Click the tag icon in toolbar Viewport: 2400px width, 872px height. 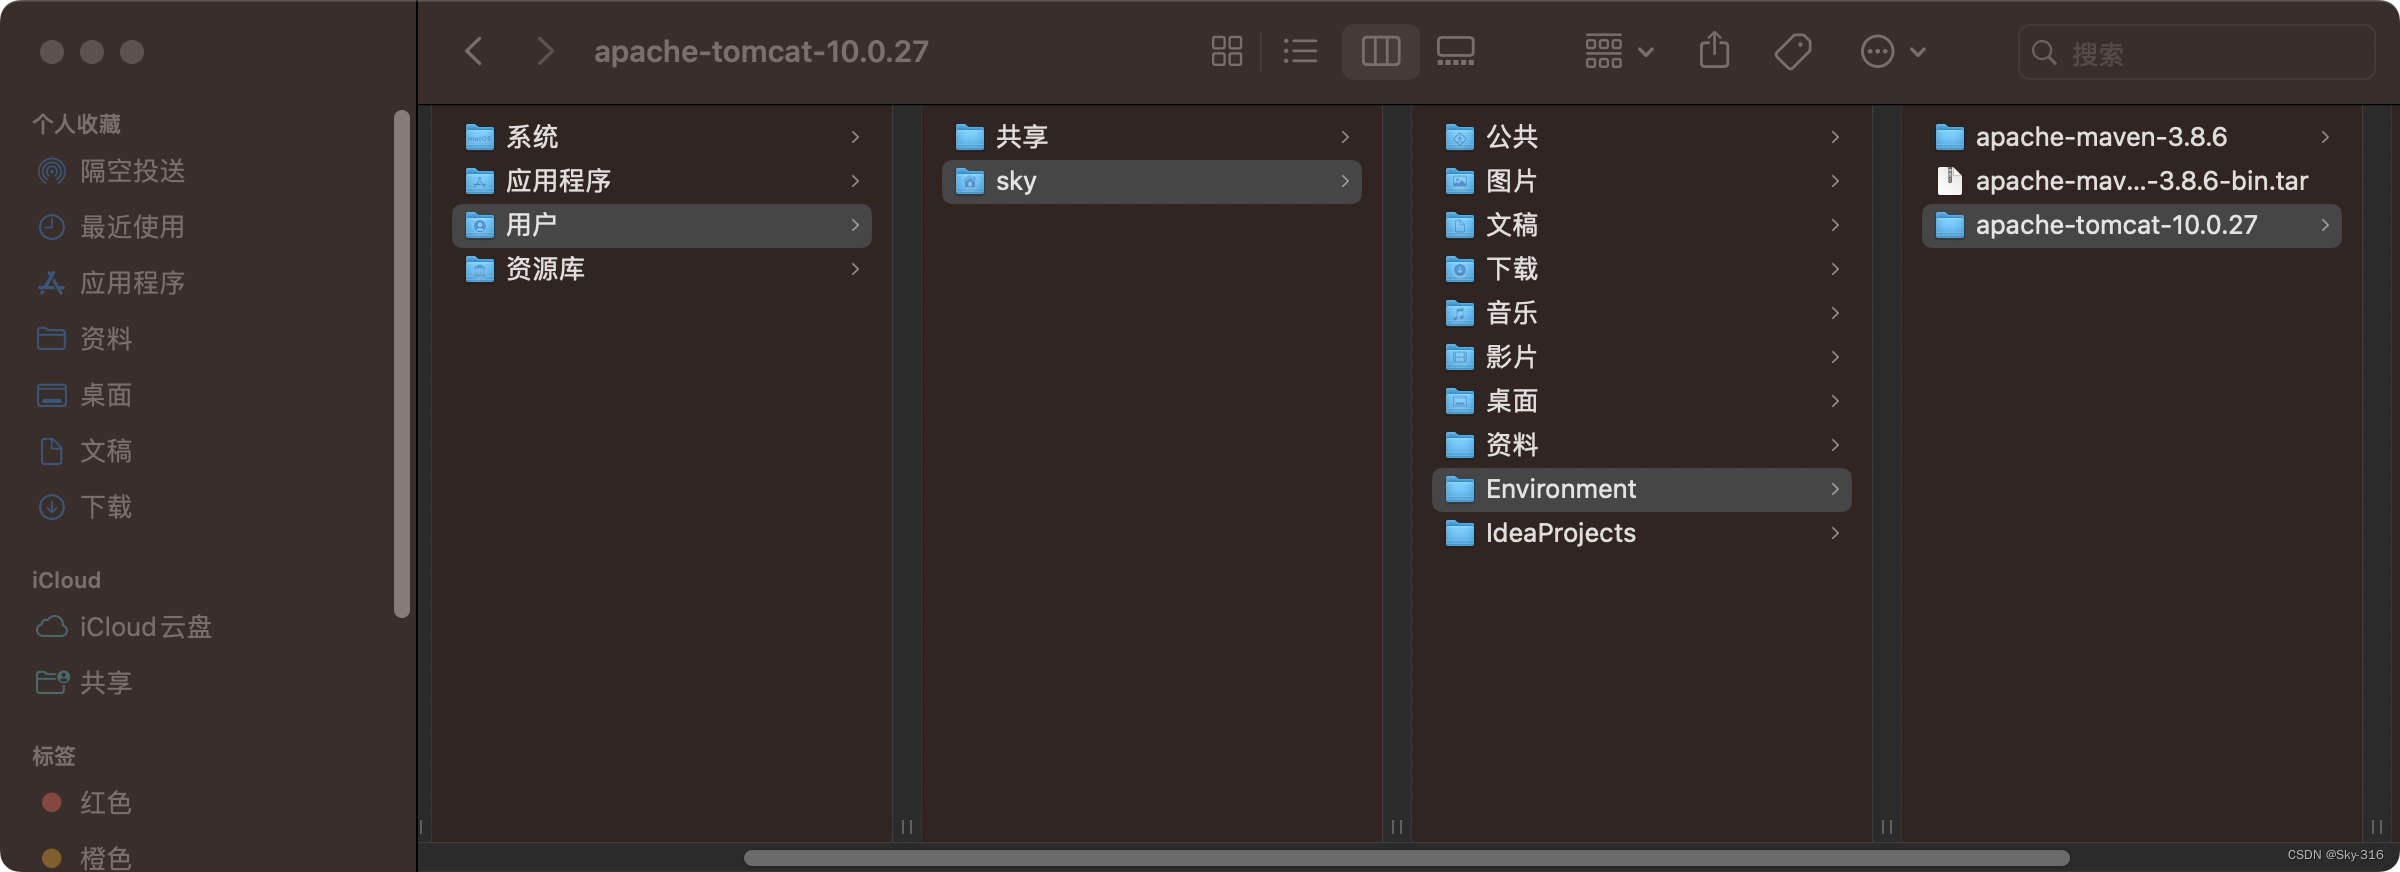tap(1793, 51)
